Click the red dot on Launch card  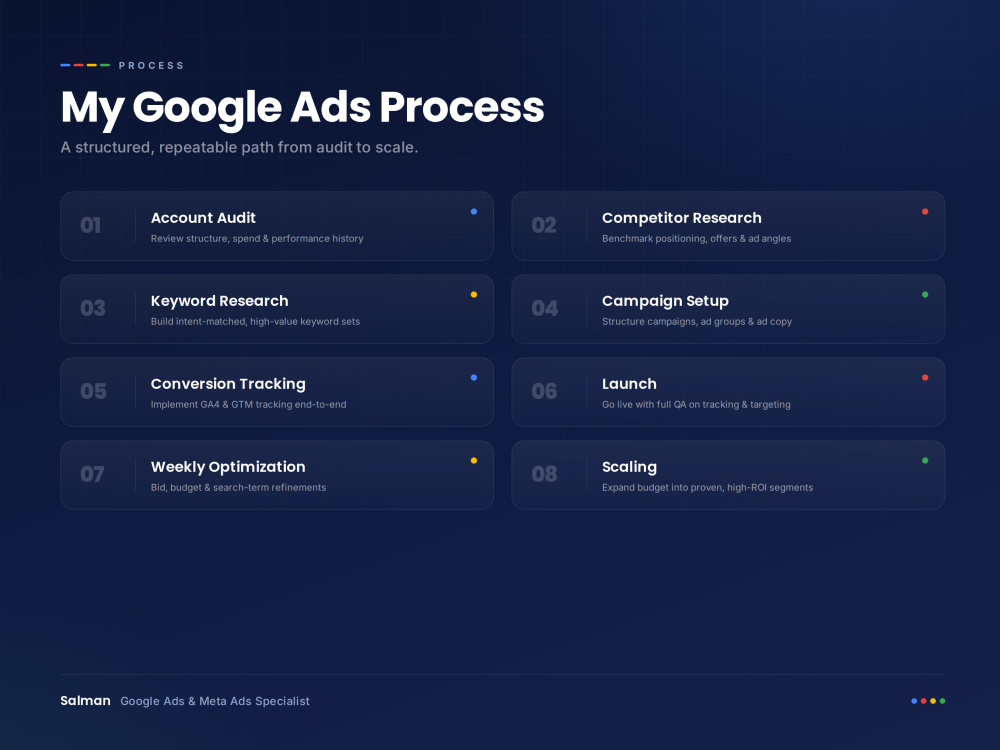coord(925,378)
